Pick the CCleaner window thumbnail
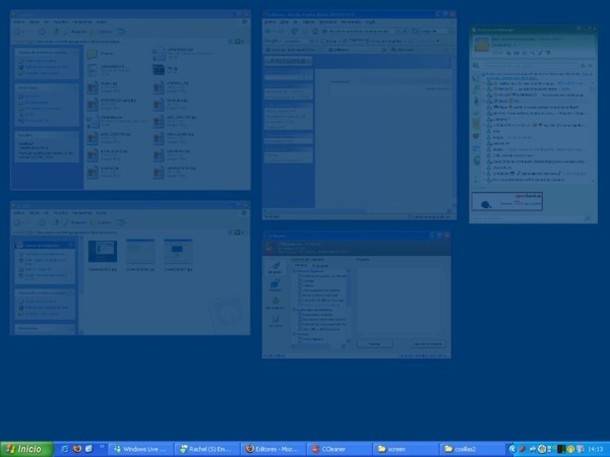The image size is (610, 457). [x=357, y=295]
